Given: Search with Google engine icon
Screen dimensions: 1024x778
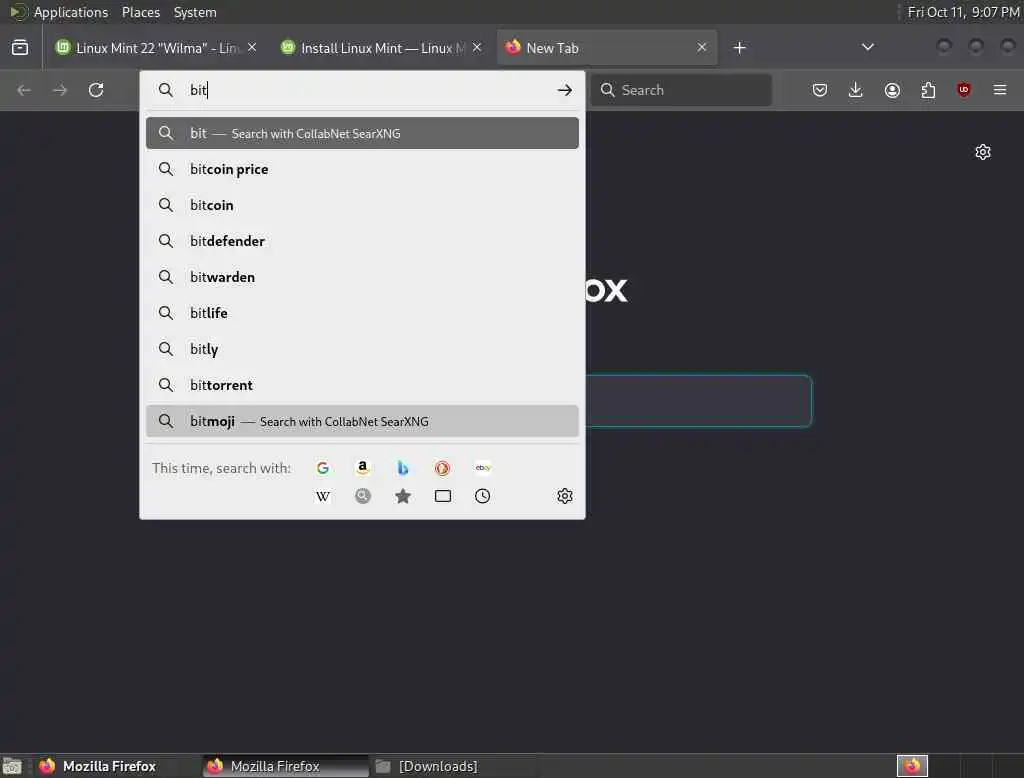Looking at the screenshot, I should point(323,468).
